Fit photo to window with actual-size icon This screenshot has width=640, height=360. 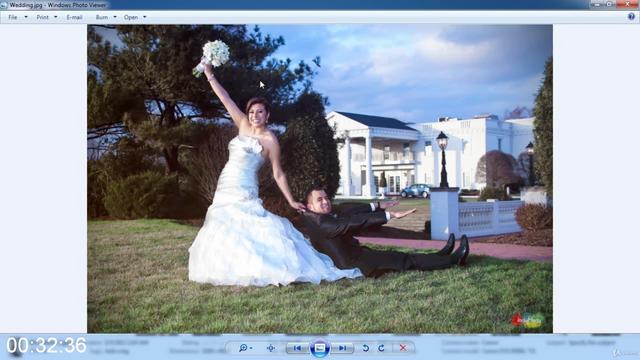[x=271, y=348]
